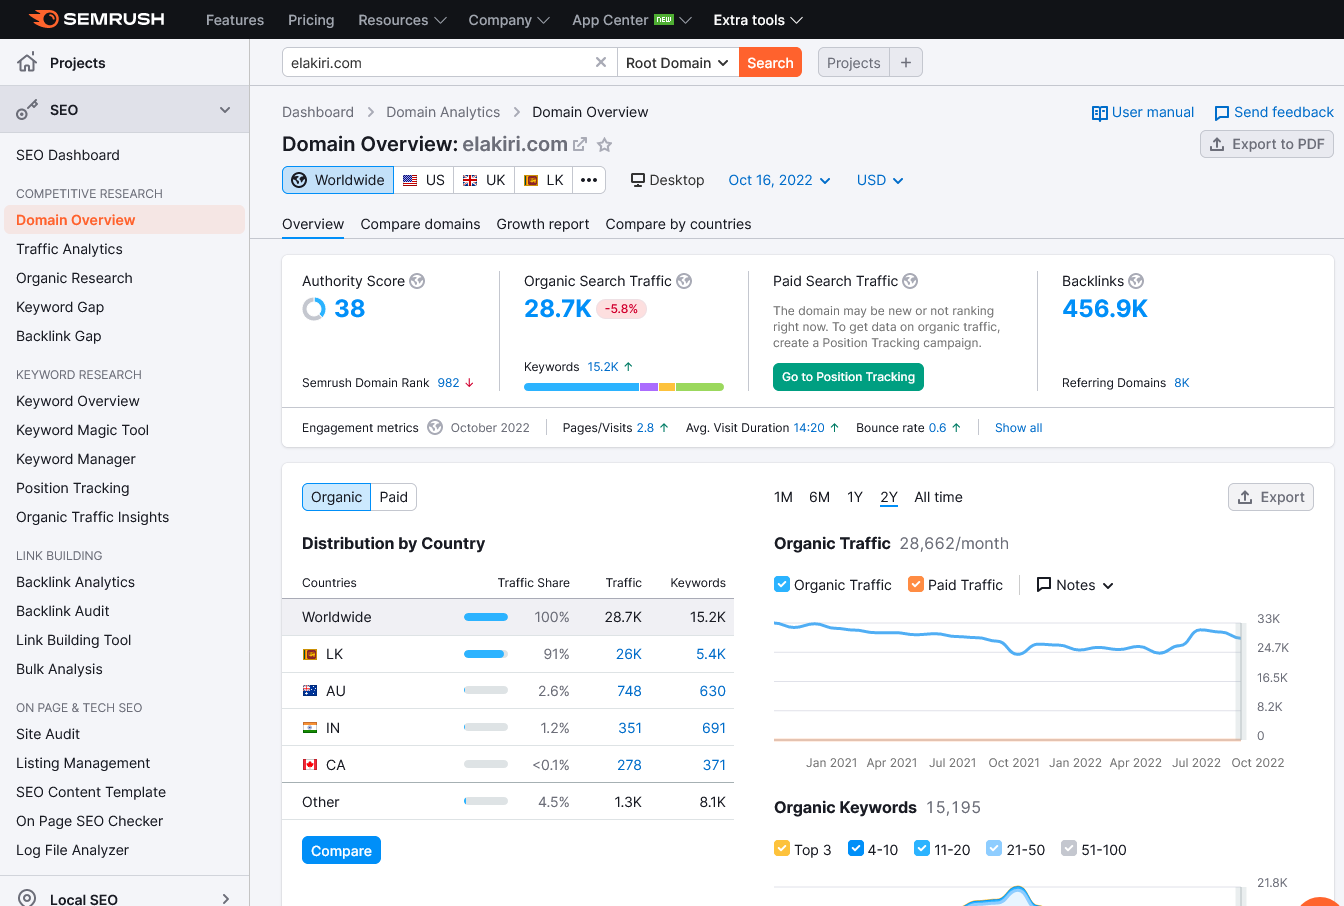
Task: Open the App Center dropdown menu
Action: tap(631, 20)
